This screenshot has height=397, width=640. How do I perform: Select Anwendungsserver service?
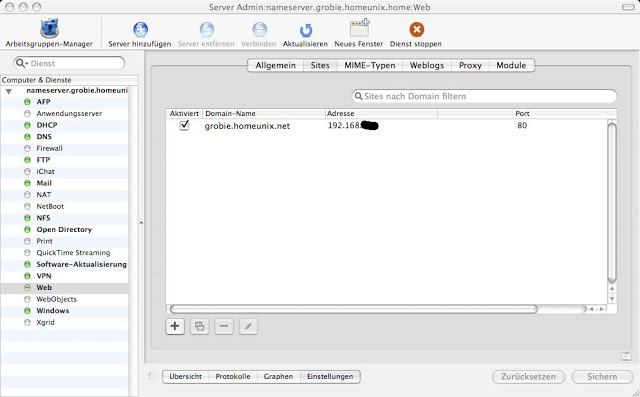point(69,113)
